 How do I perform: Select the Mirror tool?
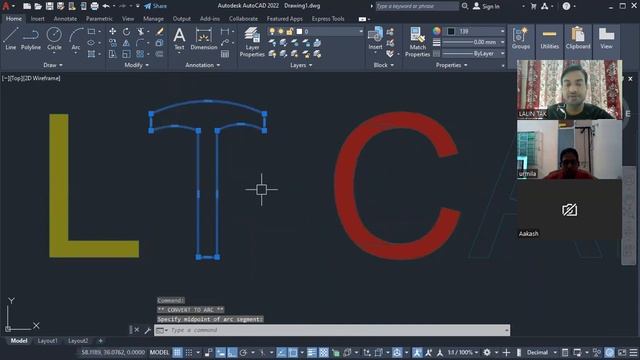point(127,42)
